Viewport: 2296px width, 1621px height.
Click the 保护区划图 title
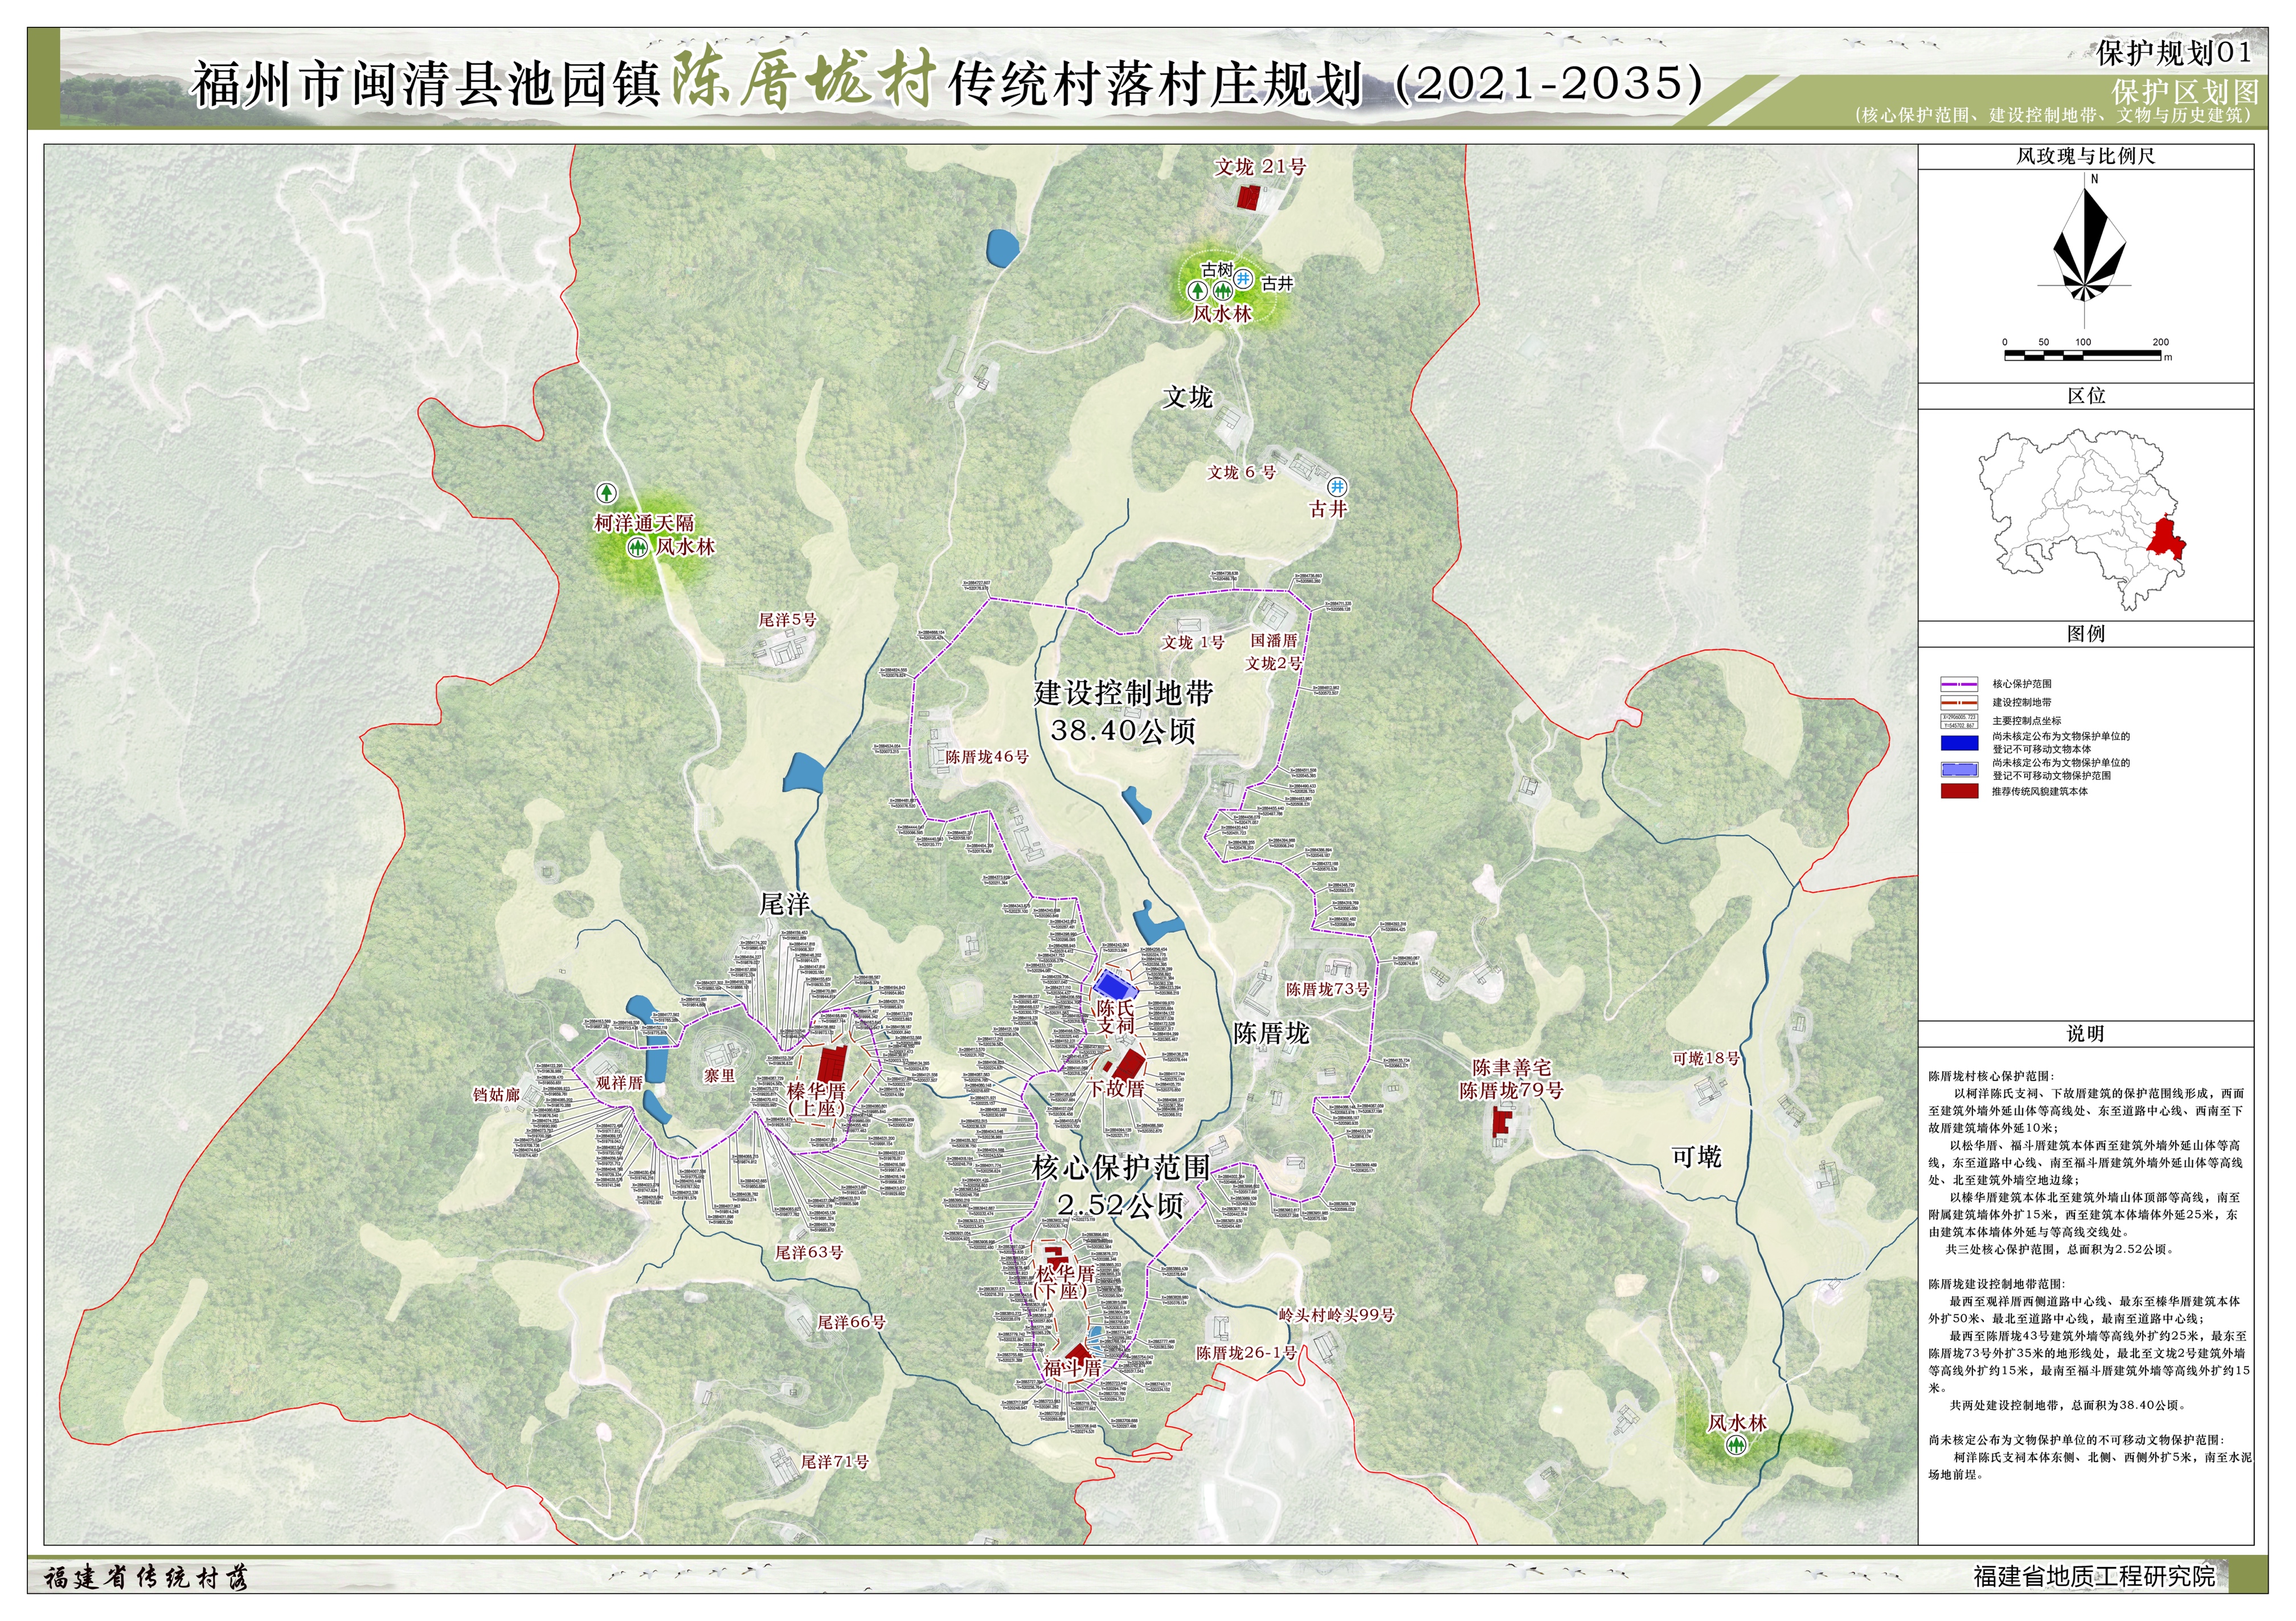(x=2185, y=92)
